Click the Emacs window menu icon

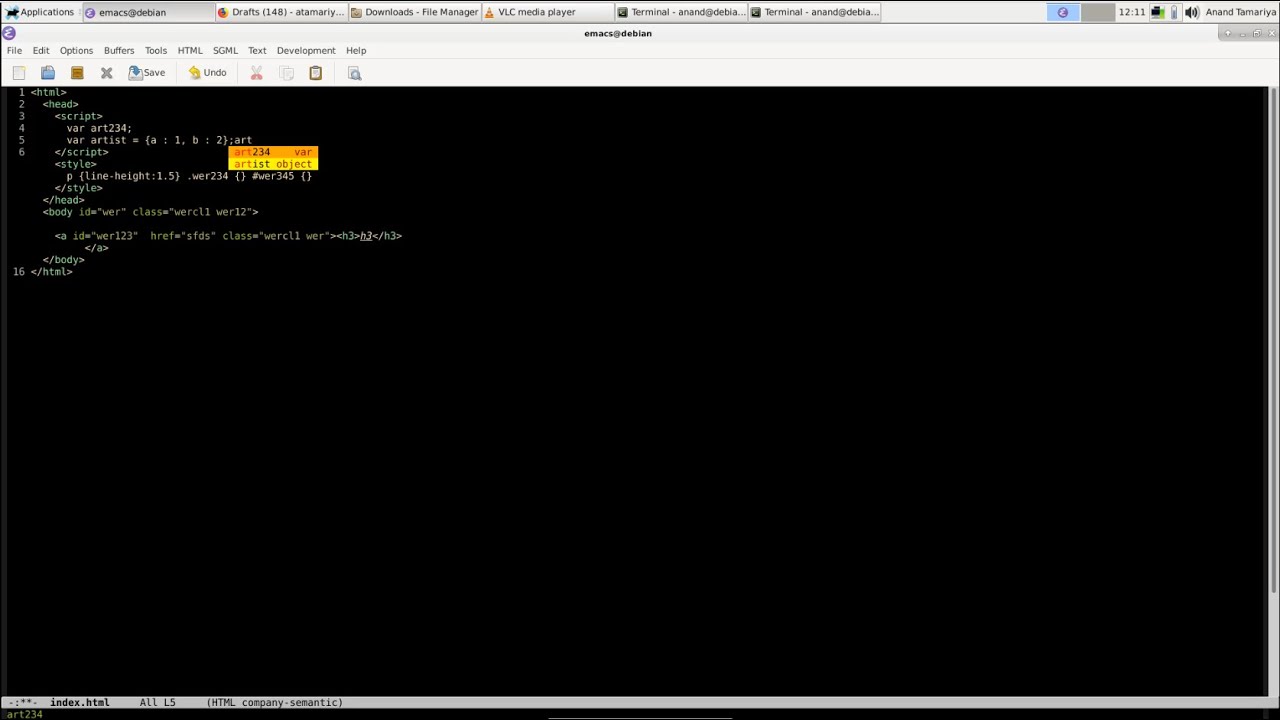(9, 33)
